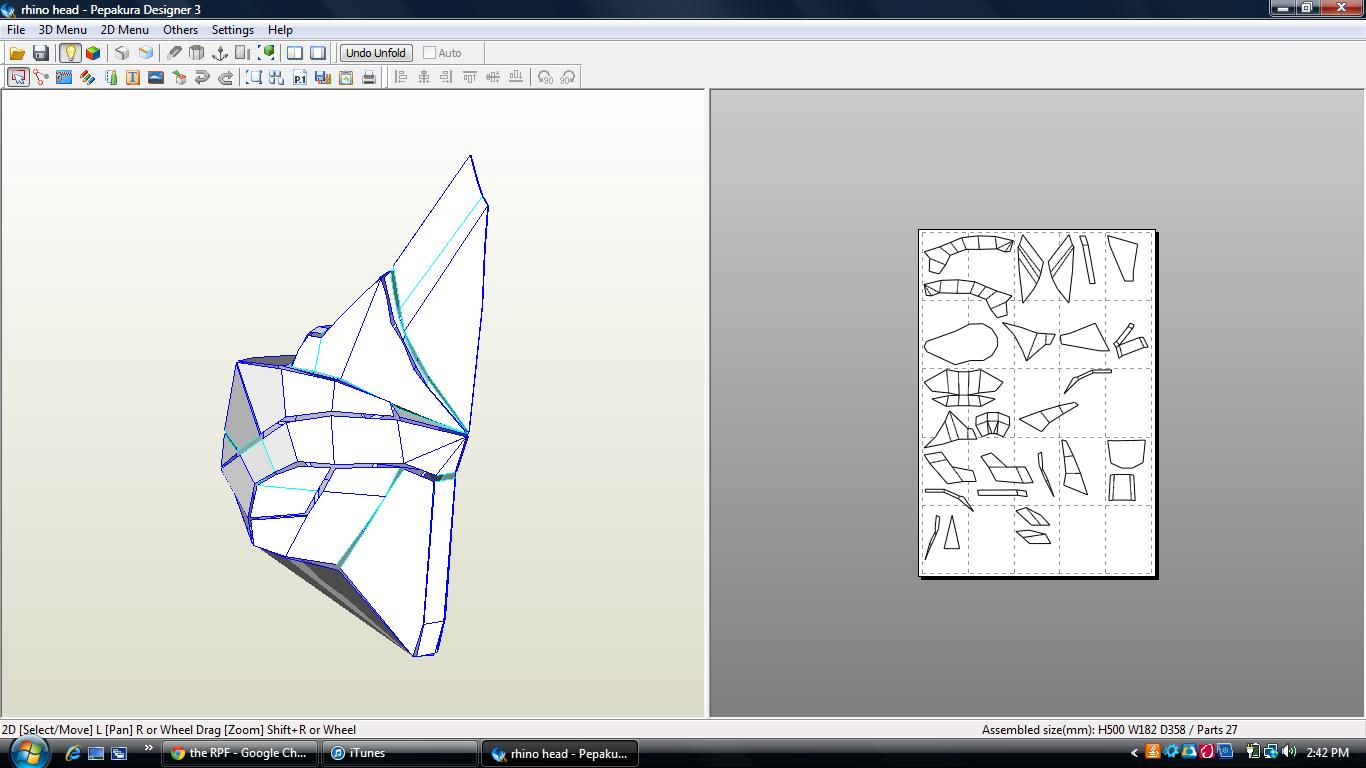Click the rotate 90 degrees right icon
This screenshot has height=768, width=1366.
click(x=568, y=77)
